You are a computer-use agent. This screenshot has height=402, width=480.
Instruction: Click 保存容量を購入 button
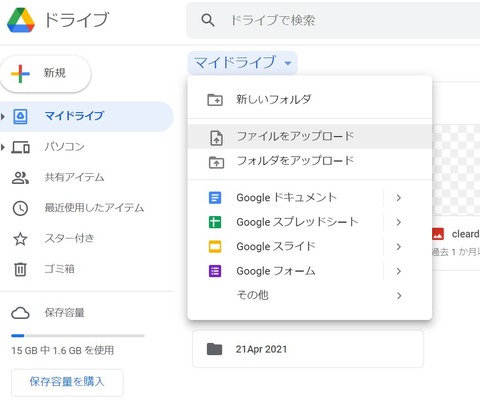(x=67, y=382)
